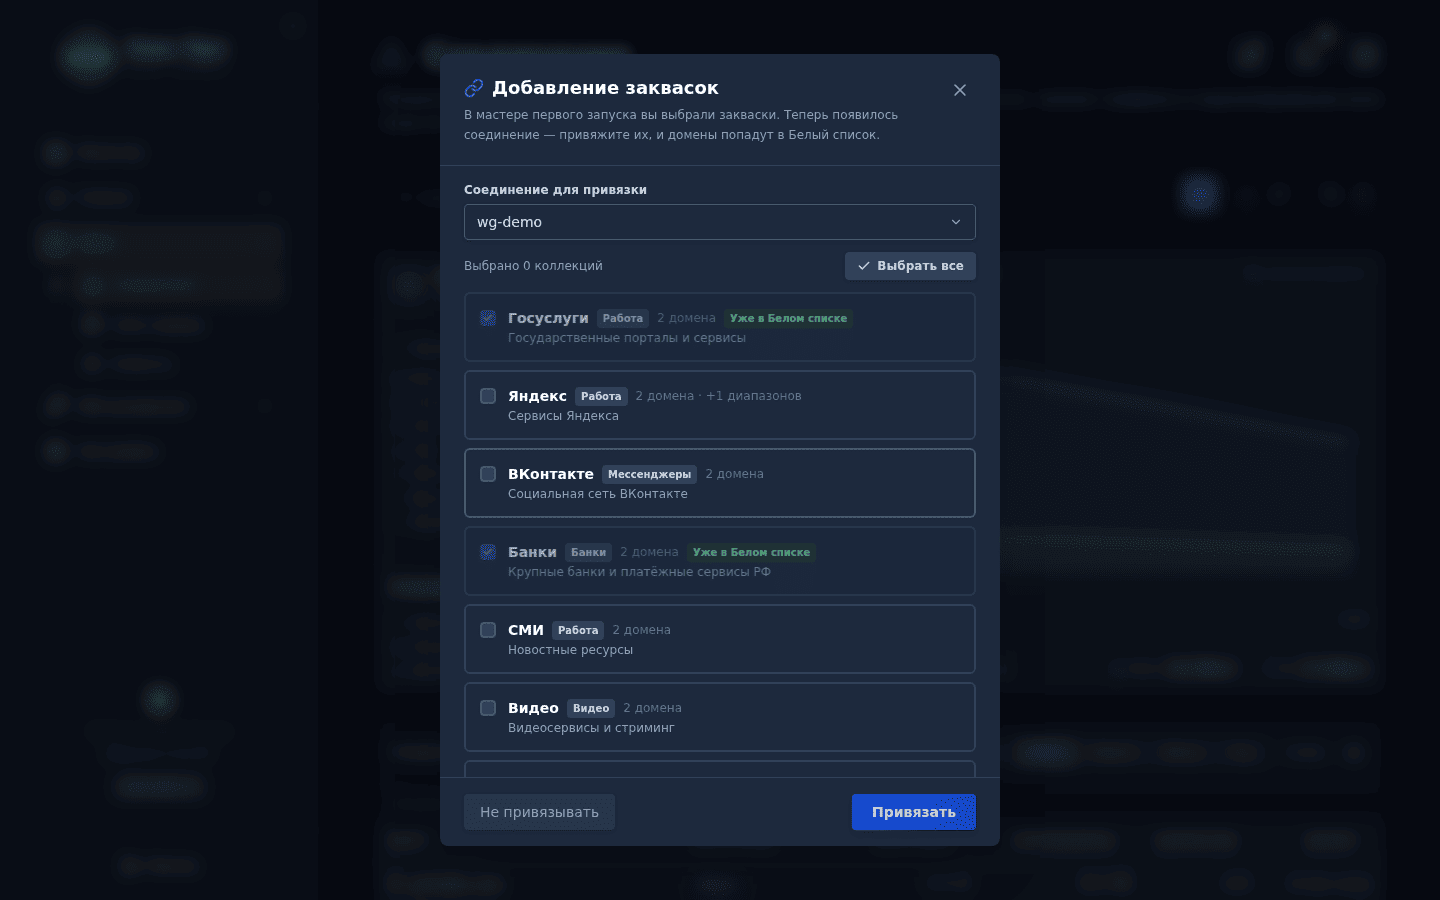Click the Работа tag next to Яндекс
This screenshot has width=1440, height=900.
tap(601, 396)
